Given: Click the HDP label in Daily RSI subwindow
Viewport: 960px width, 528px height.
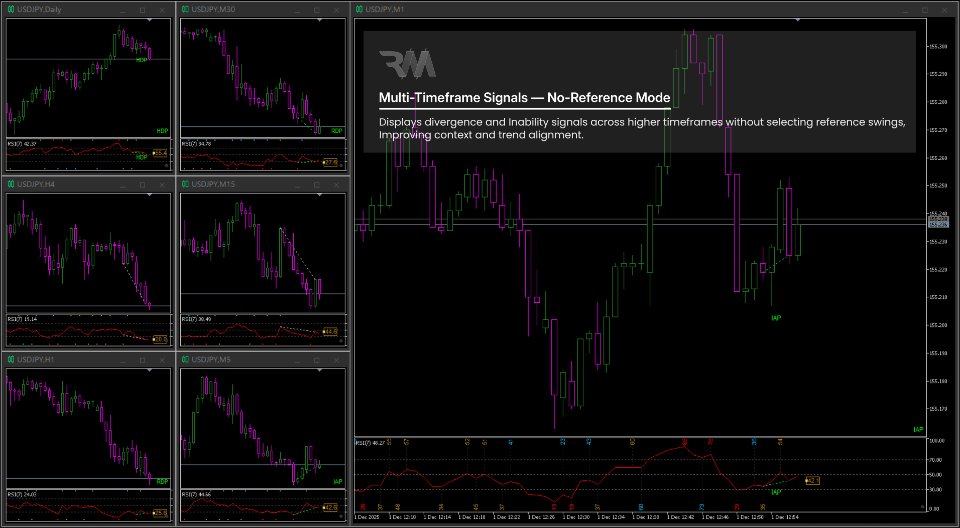Looking at the screenshot, I should [x=141, y=157].
